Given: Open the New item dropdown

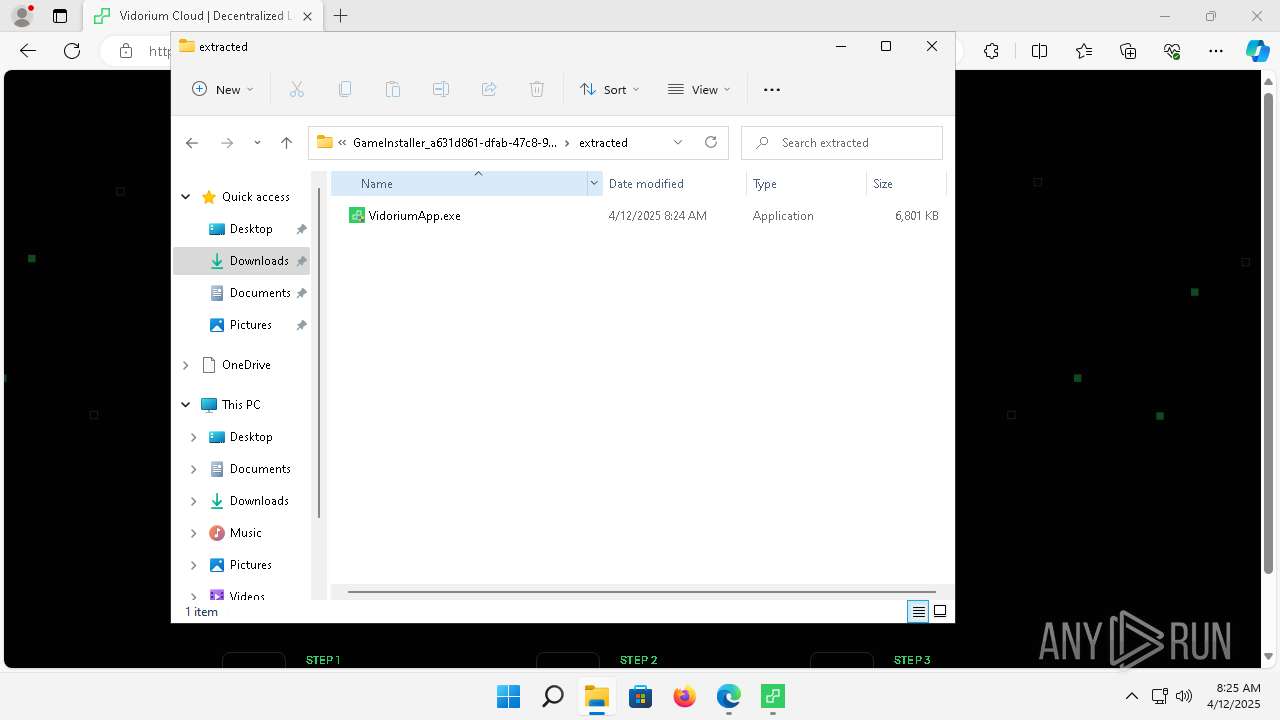Looking at the screenshot, I should (x=223, y=89).
